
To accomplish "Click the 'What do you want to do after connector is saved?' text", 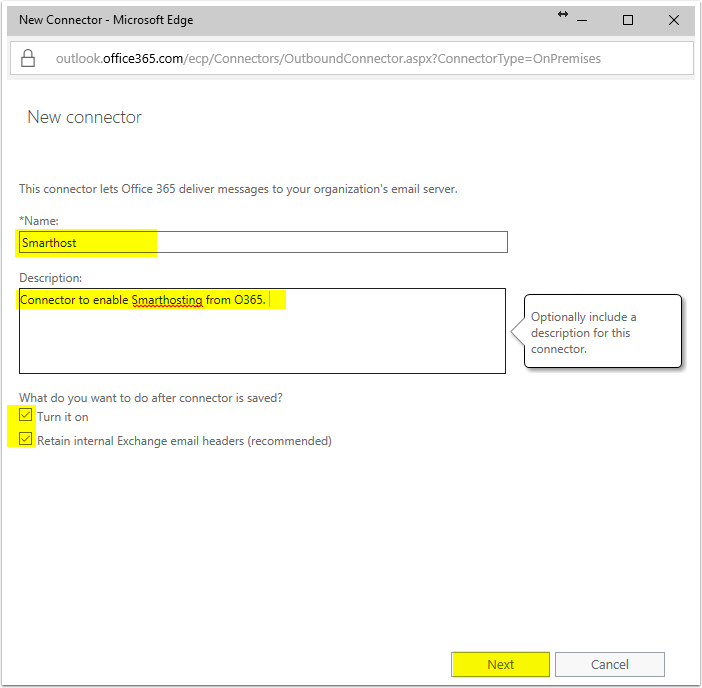I will point(151,398).
